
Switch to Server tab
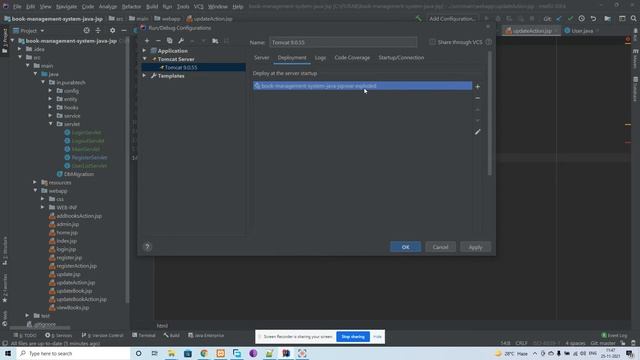pyautogui.click(x=261, y=58)
